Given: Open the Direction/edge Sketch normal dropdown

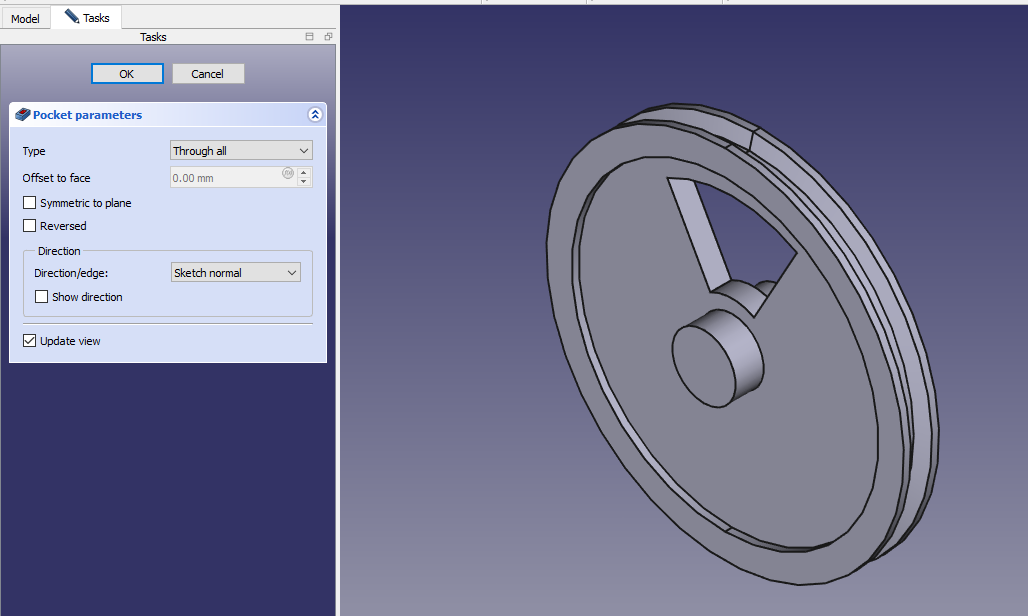Looking at the screenshot, I should tap(235, 273).
